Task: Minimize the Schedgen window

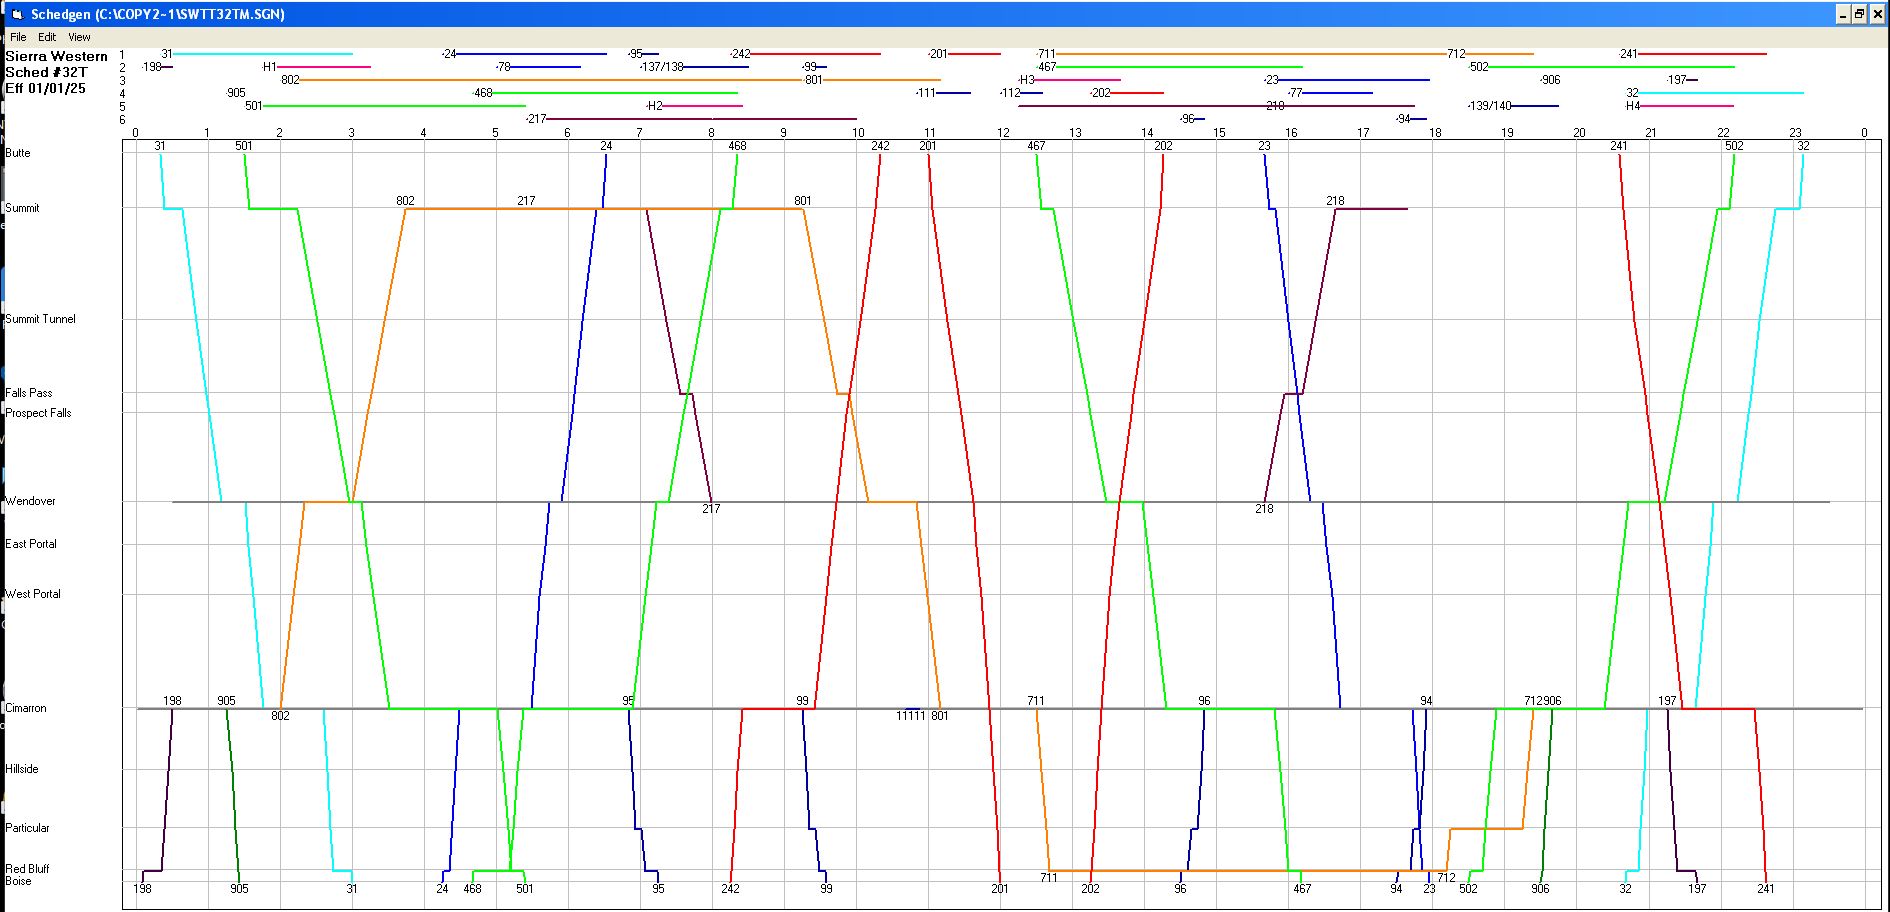Action: click(1843, 14)
